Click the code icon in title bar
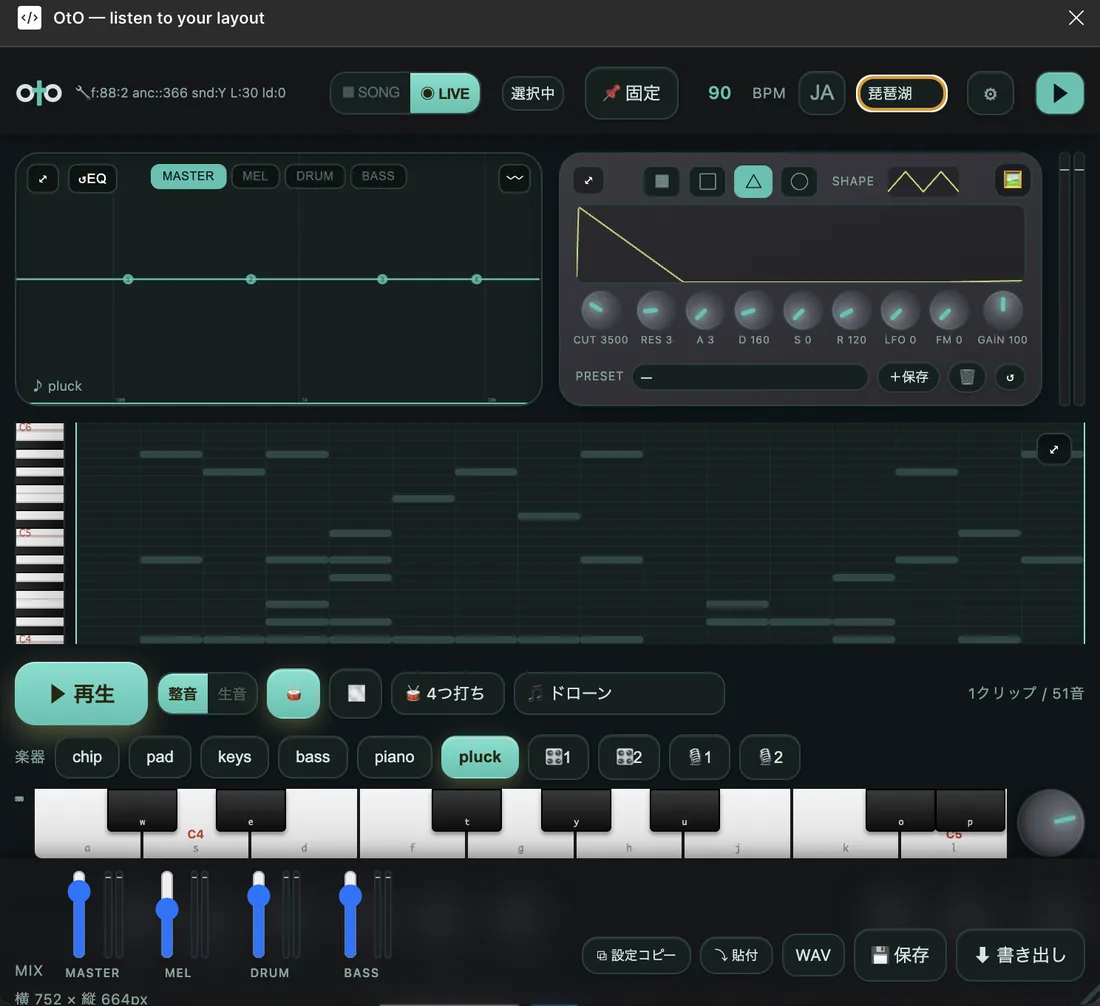The height and width of the screenshot is (1006, 1100). coord(29,18)
